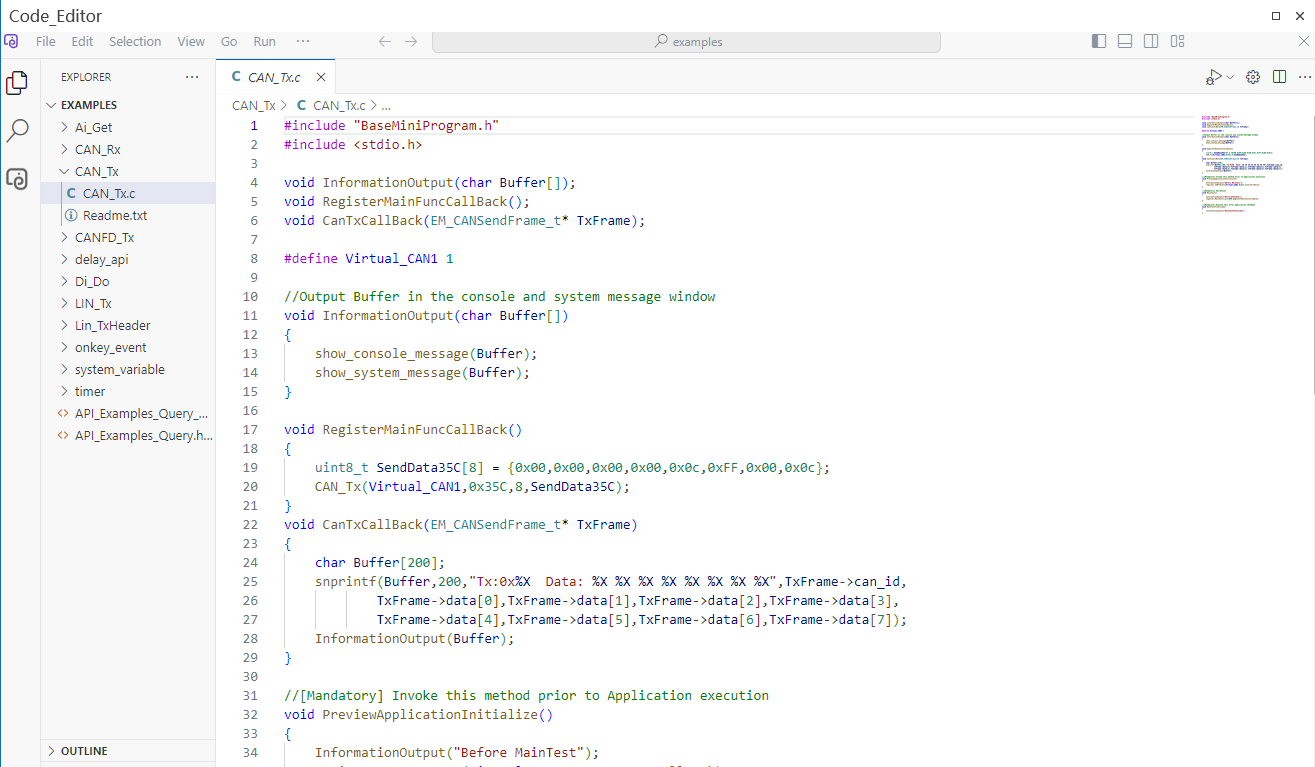Collapse the CAN_Tx folder
1315x767 pixels.
tap(96, 171)
